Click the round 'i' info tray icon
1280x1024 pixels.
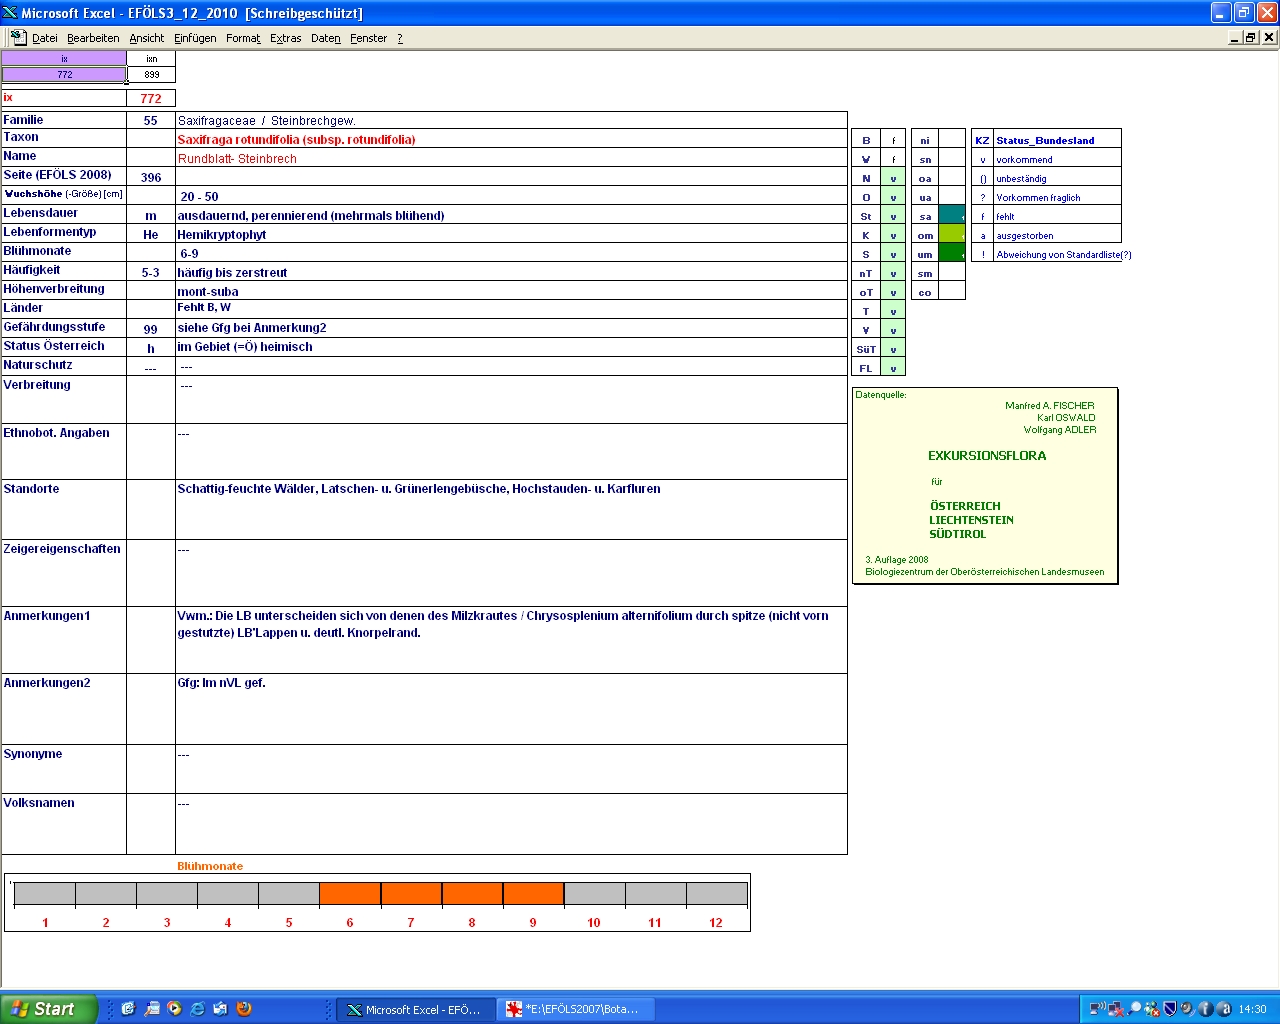pos(1206,1009)
